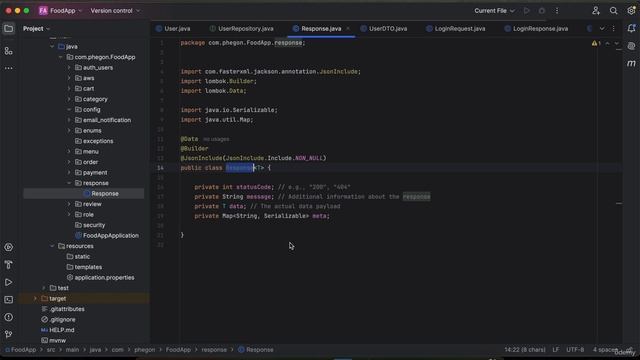Click the 14:22 caret position indicator
Screen dimensions: 640x360
tap(524, 350)
